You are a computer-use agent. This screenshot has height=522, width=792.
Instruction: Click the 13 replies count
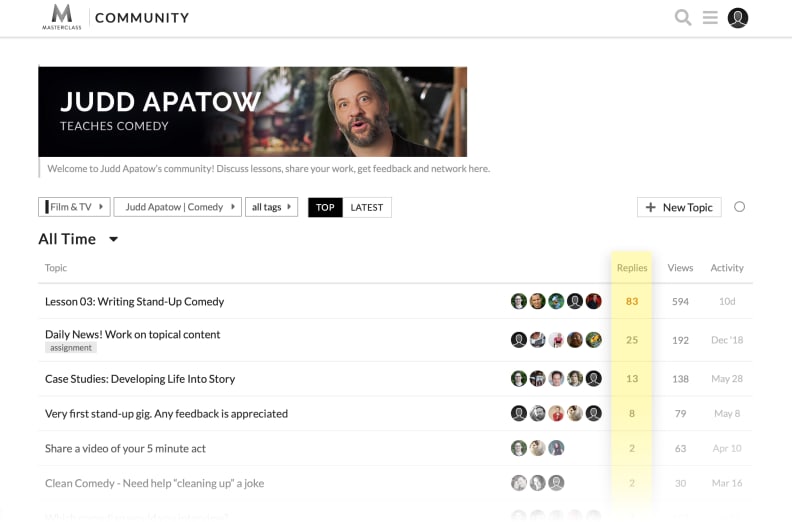[632, 379]
